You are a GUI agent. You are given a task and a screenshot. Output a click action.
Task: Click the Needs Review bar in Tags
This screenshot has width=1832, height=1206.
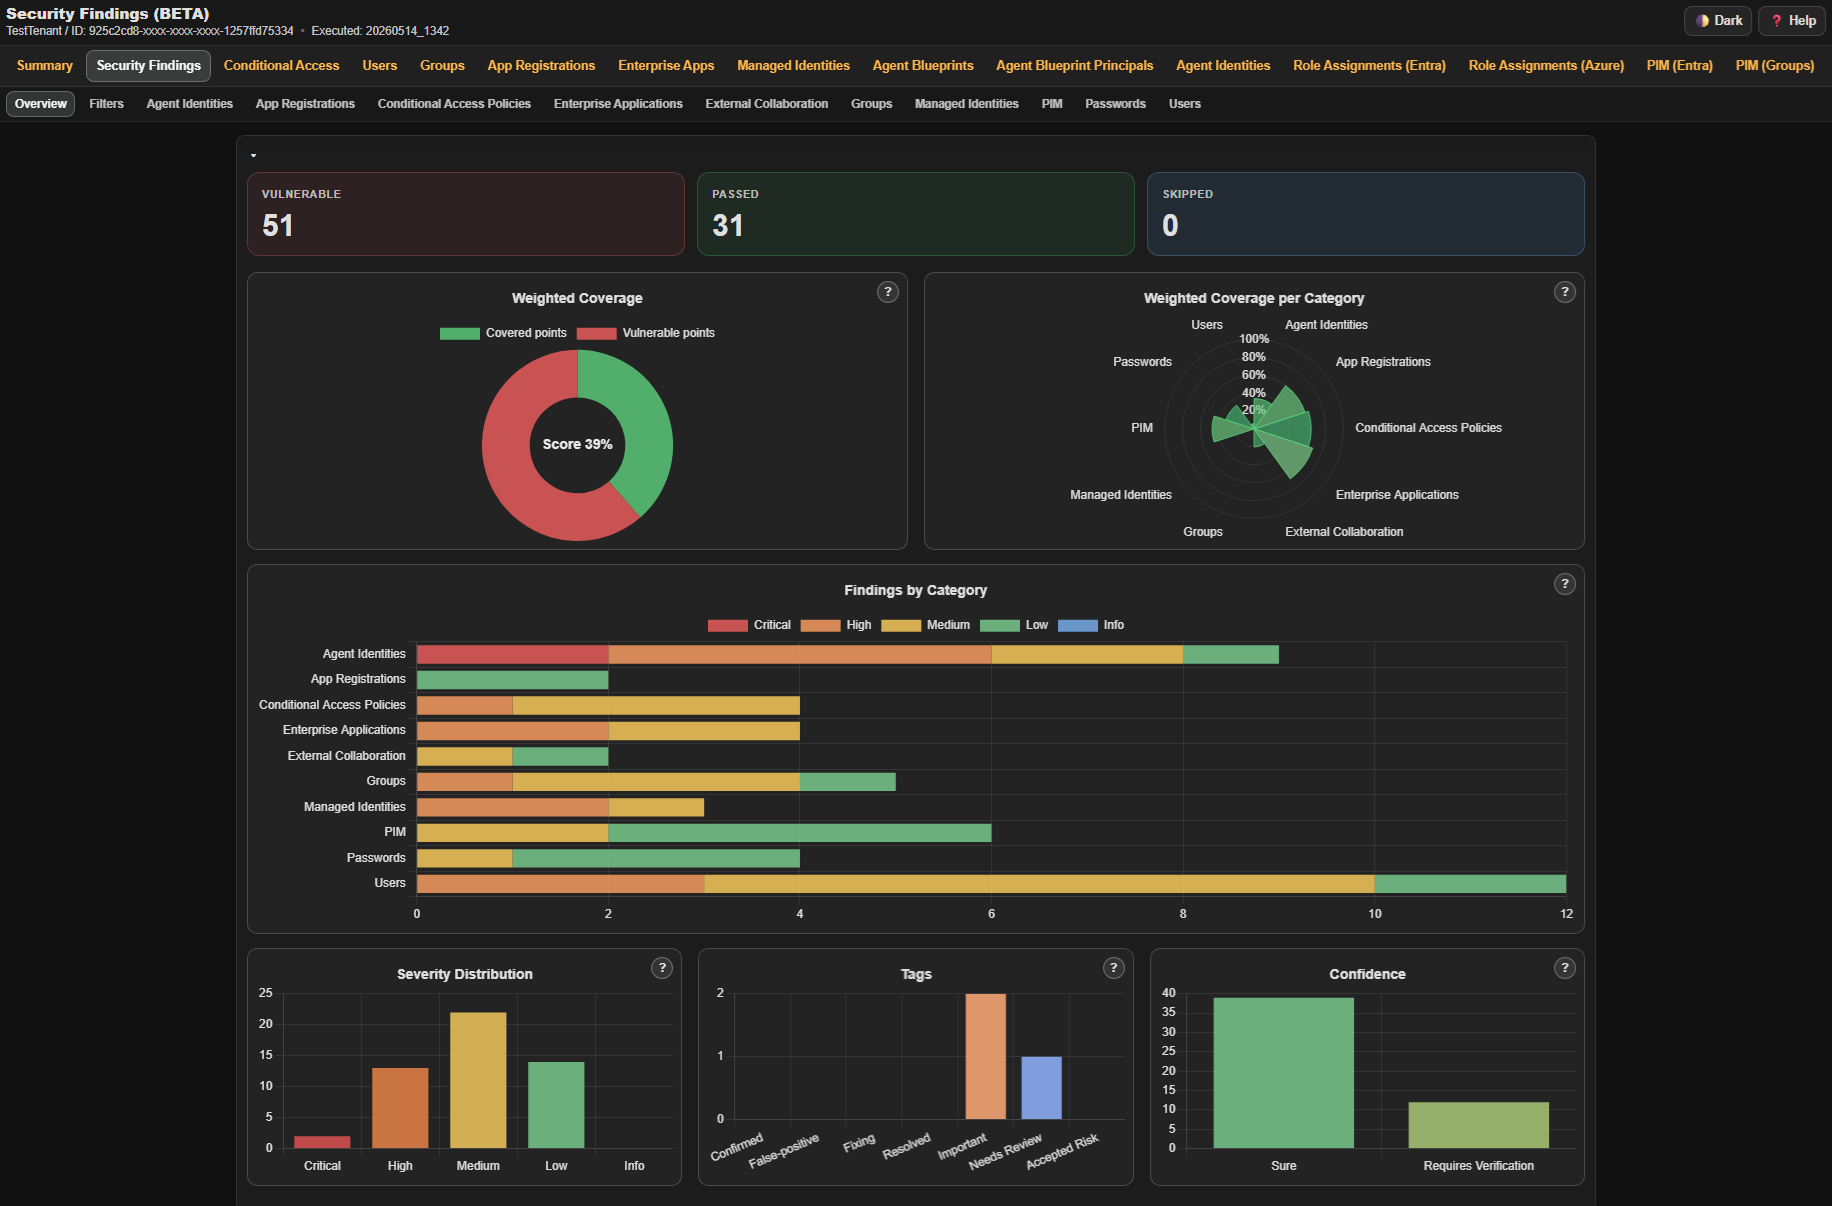pos(1042,1088)
